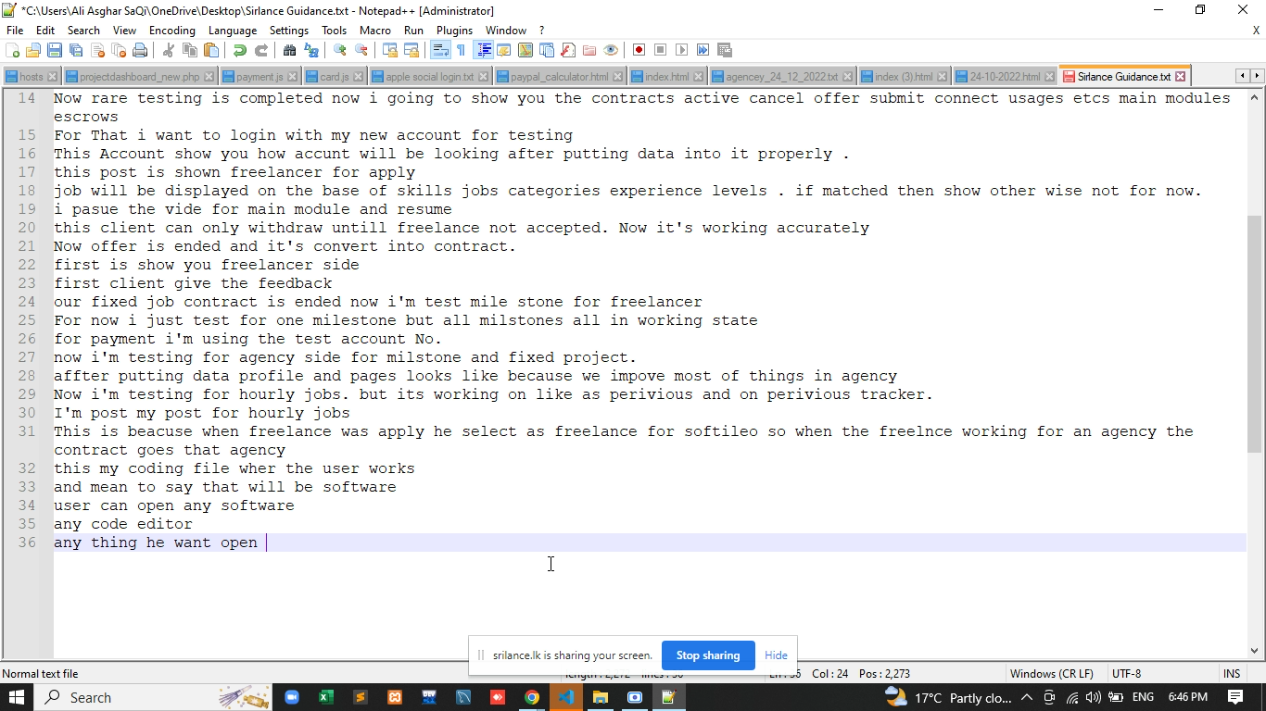
Task: Click the Print icon in toolbar
Action: tap(140, 51)
